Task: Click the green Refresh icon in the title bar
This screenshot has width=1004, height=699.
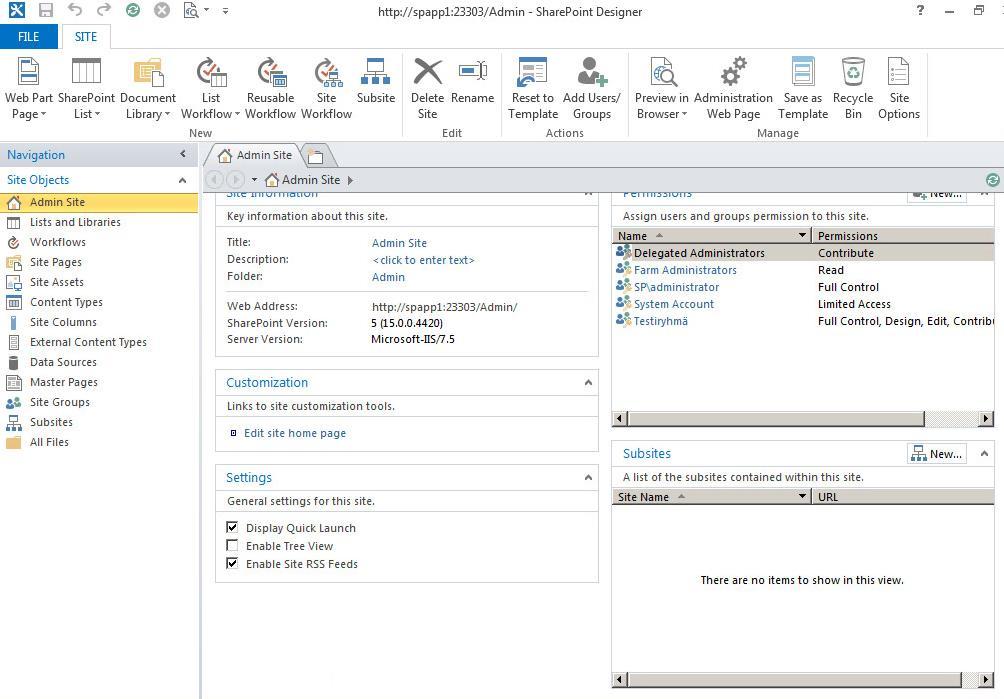Action: pyautogui.click(x=133, y=10)
